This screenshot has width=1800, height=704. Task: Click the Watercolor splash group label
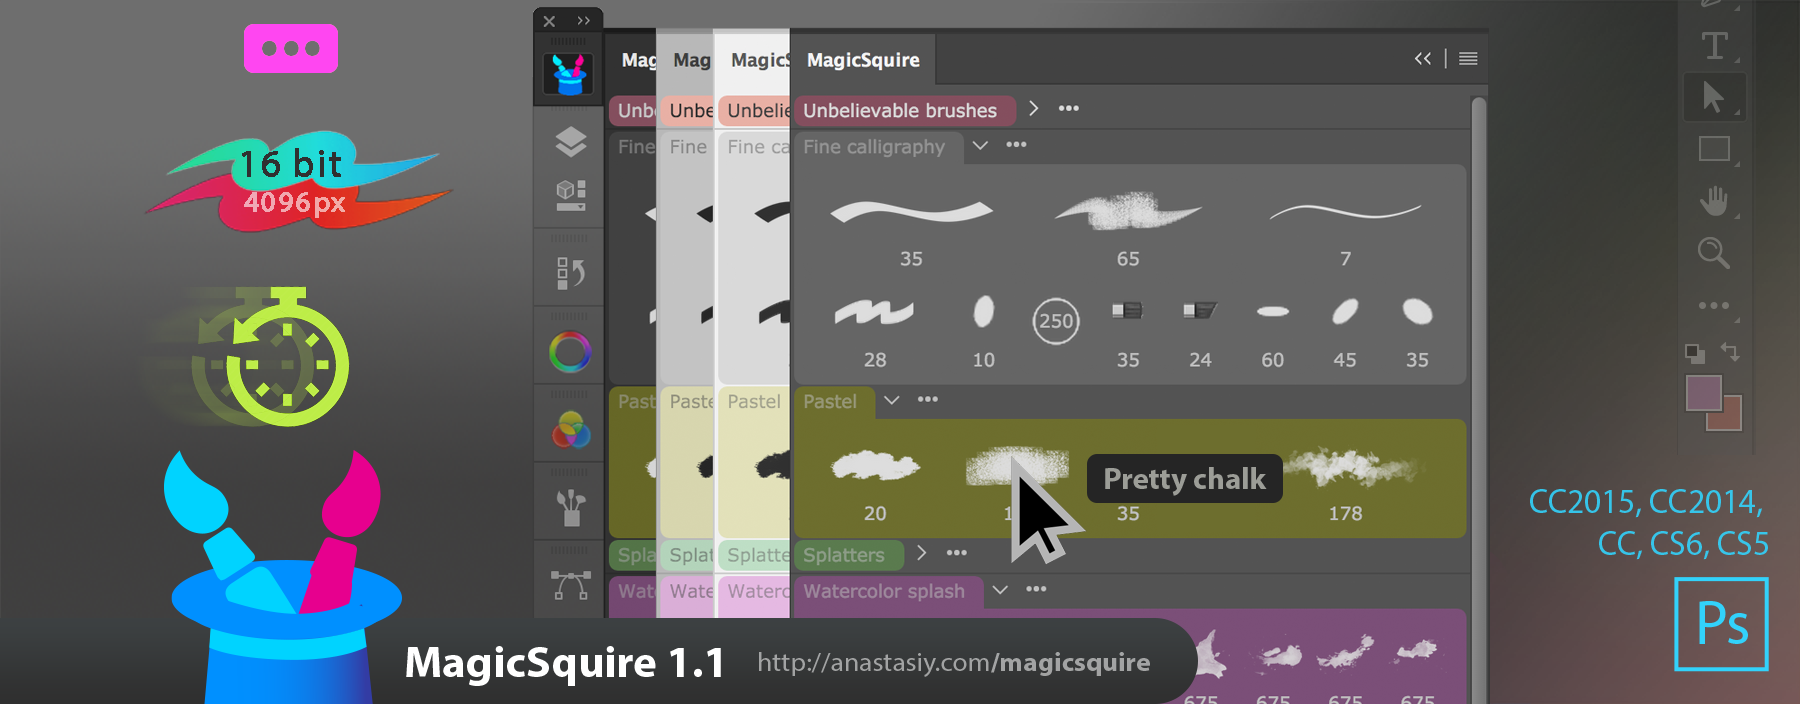pos(884,591)
